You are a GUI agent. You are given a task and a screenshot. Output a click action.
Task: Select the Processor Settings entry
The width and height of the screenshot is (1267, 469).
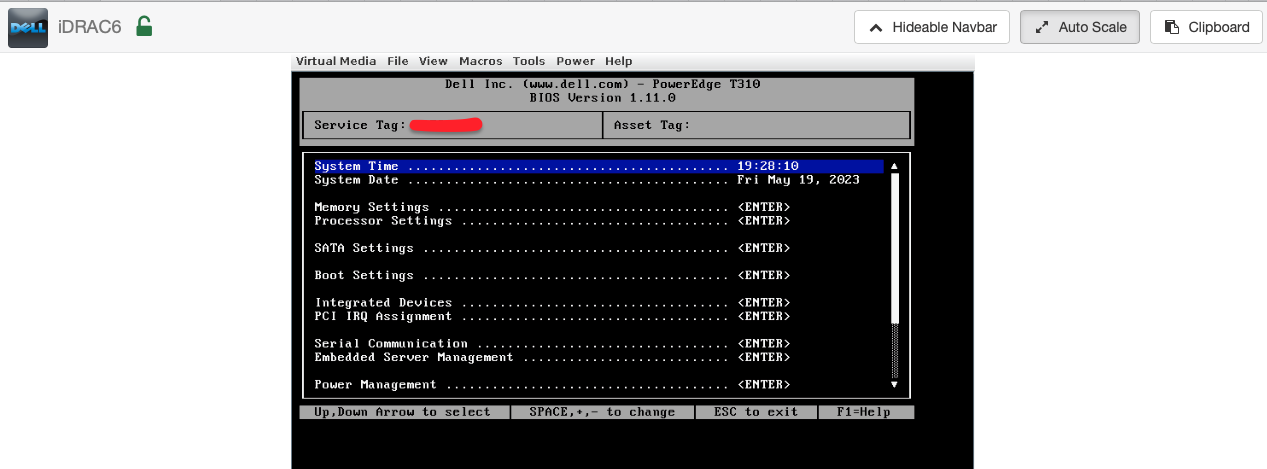552,221
